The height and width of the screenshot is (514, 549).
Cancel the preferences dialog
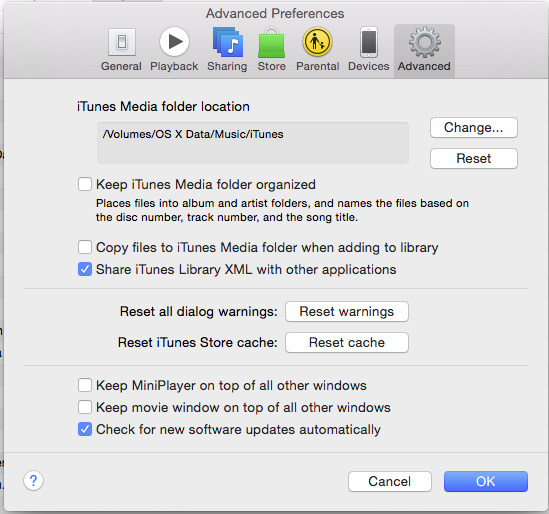coord(390,481)
